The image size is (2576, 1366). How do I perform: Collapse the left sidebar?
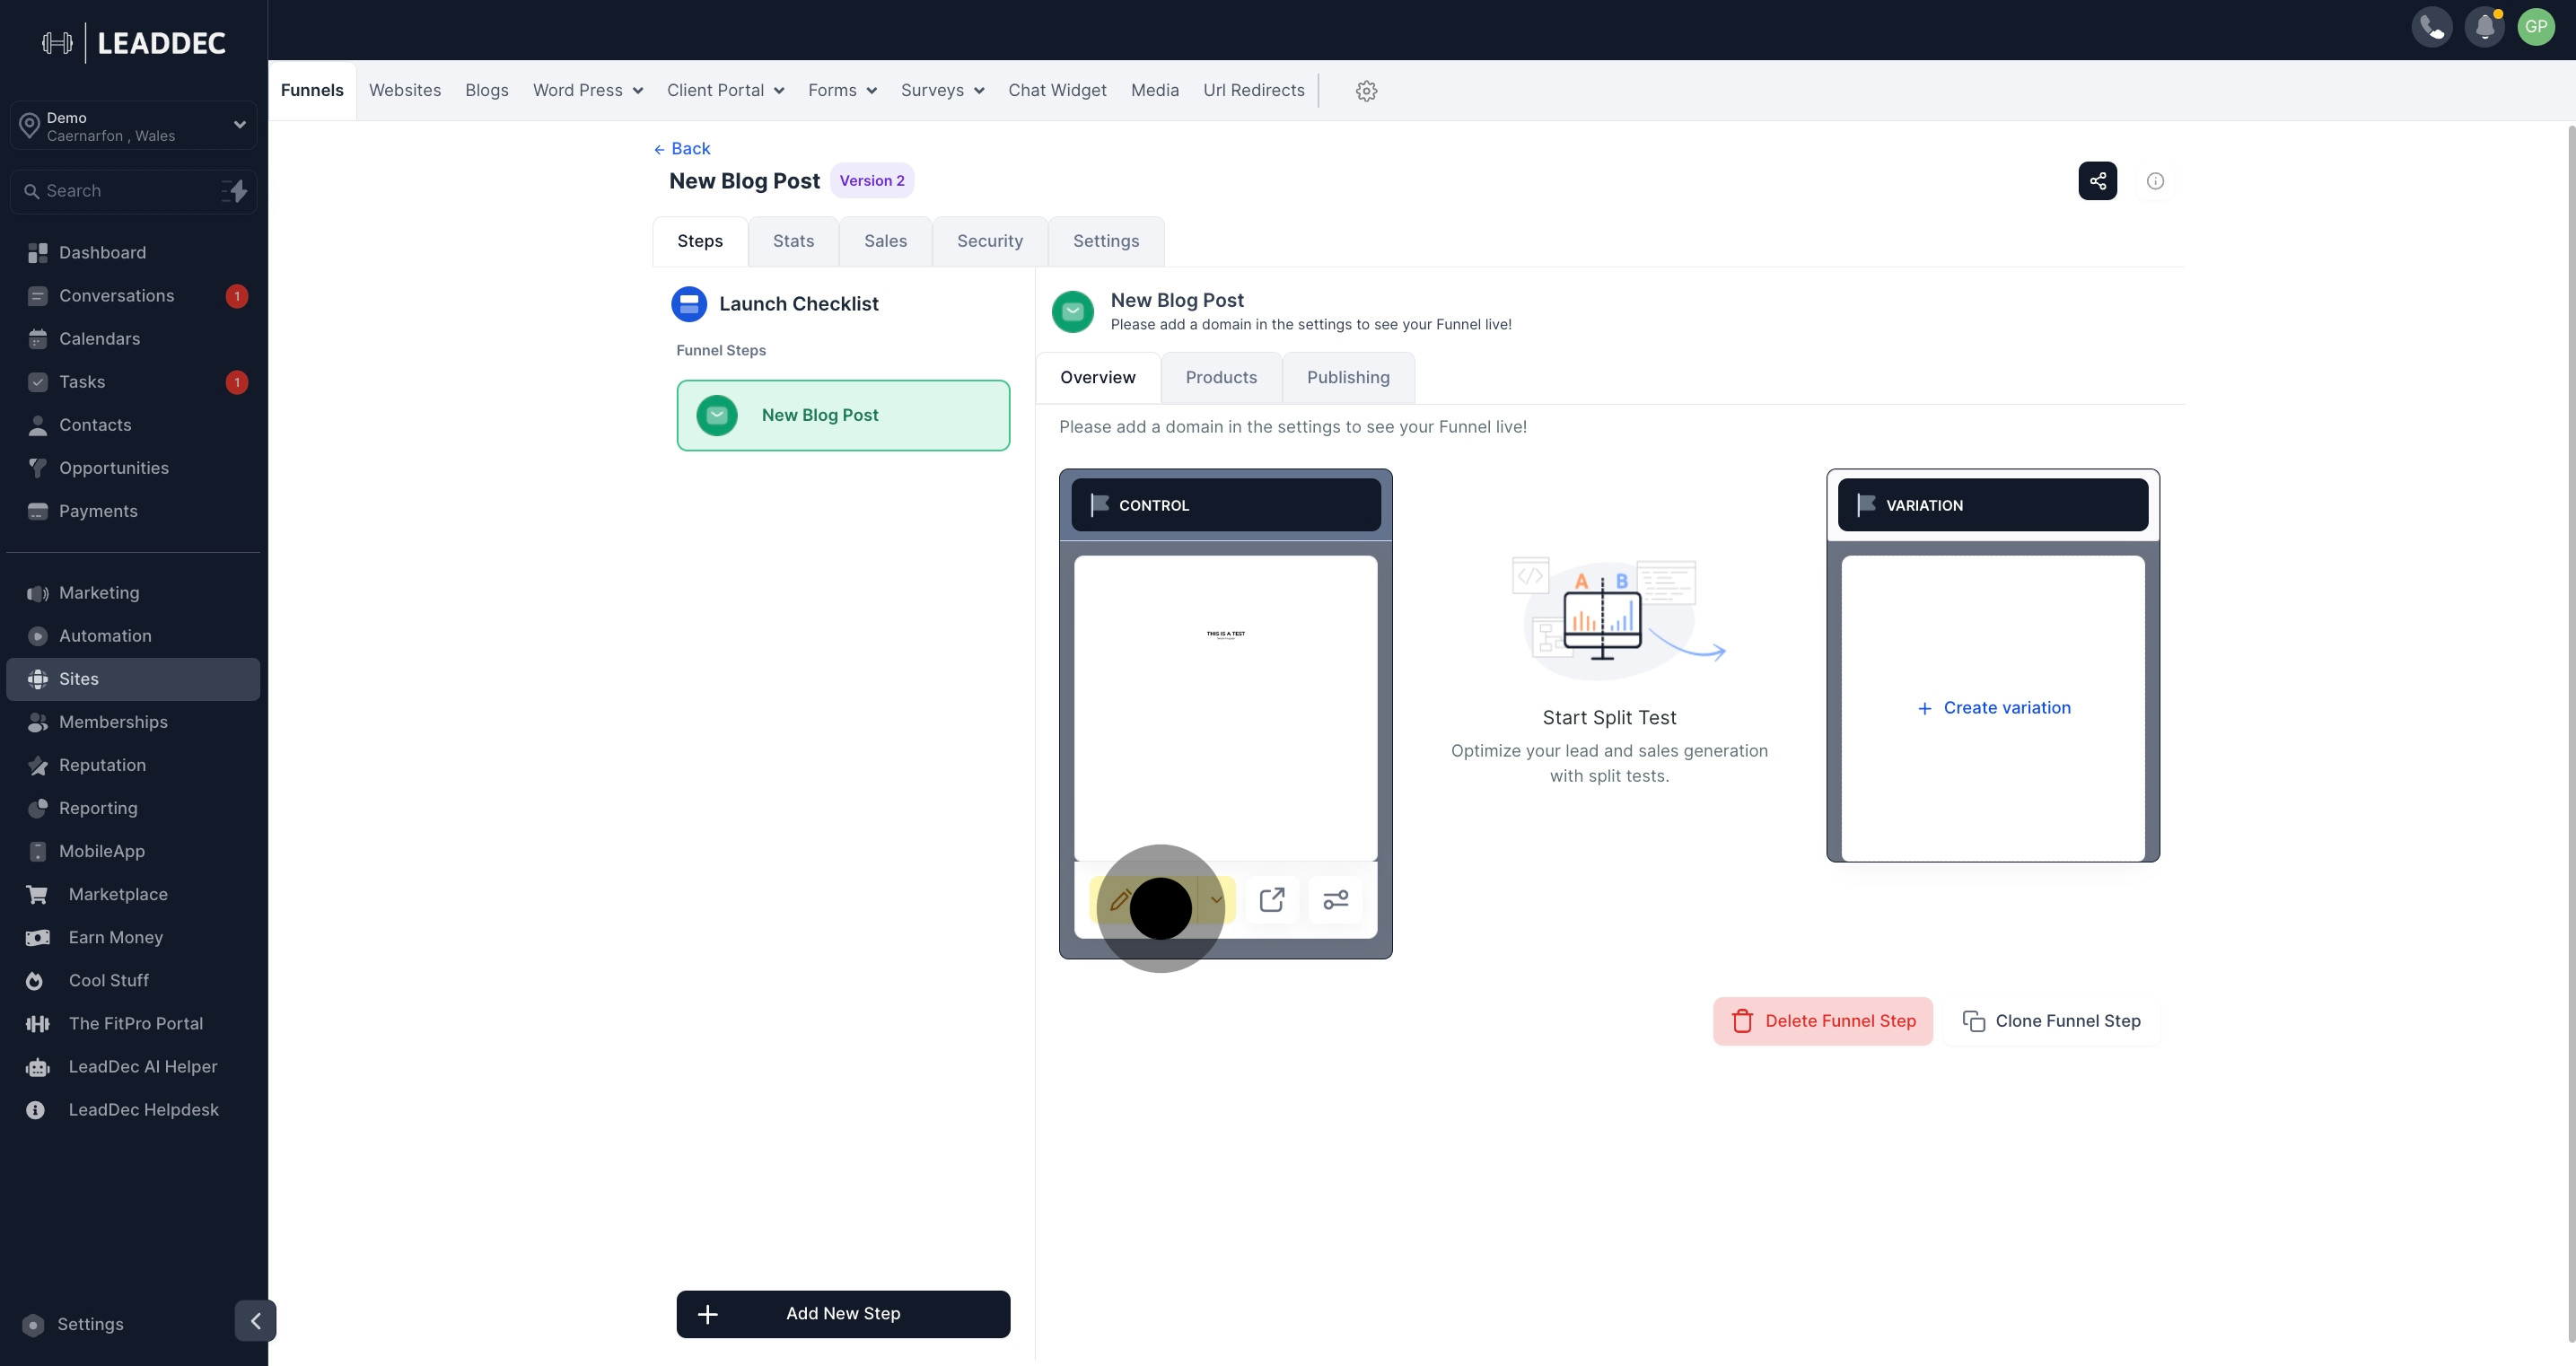pyautogui.click(x=255, y=1320)
